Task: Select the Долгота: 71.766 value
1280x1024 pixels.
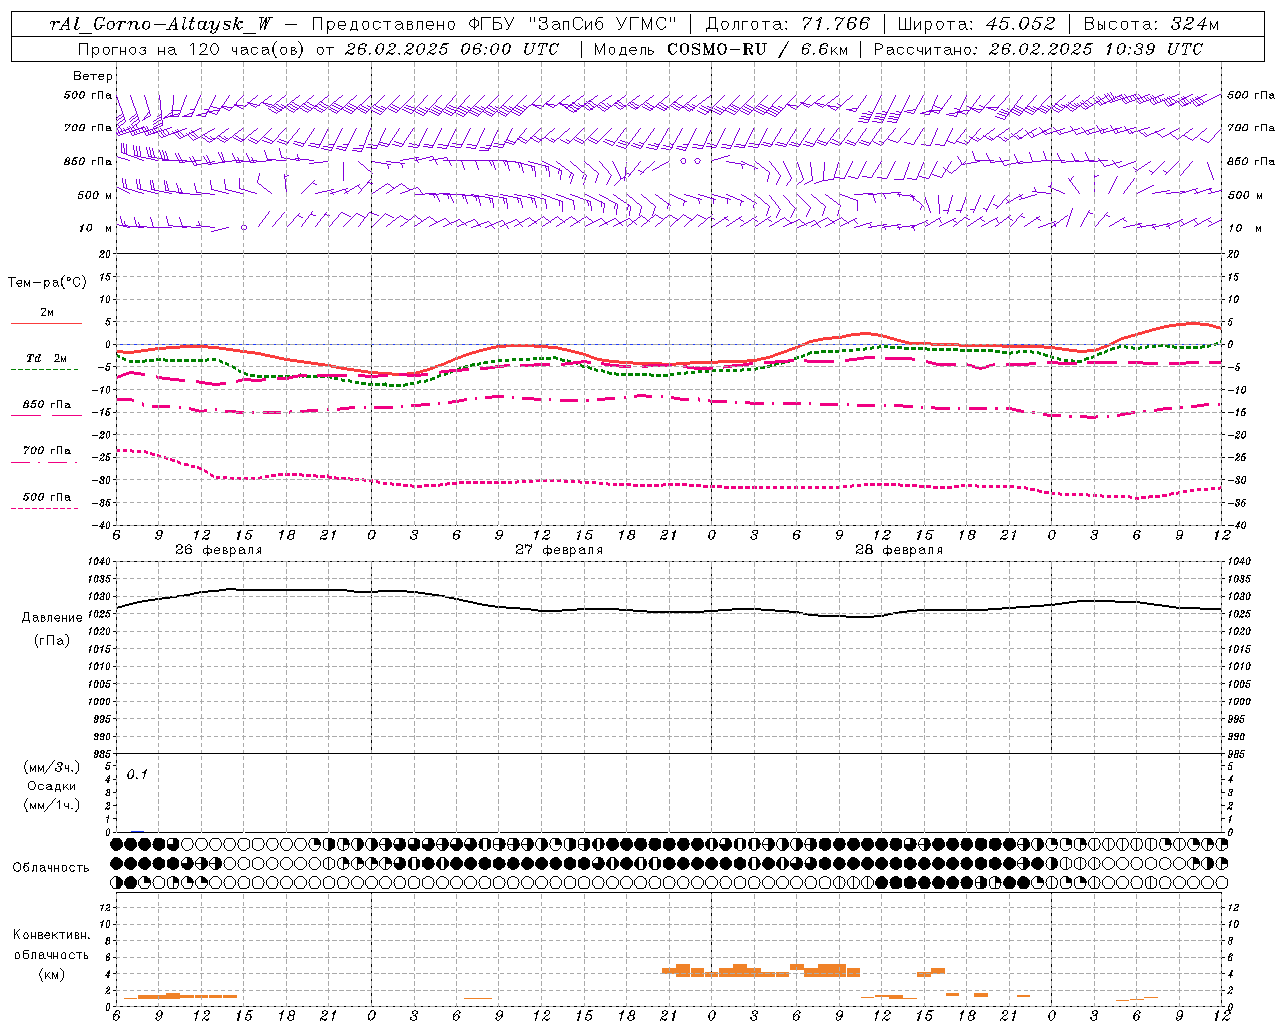Action: [788, 24]
